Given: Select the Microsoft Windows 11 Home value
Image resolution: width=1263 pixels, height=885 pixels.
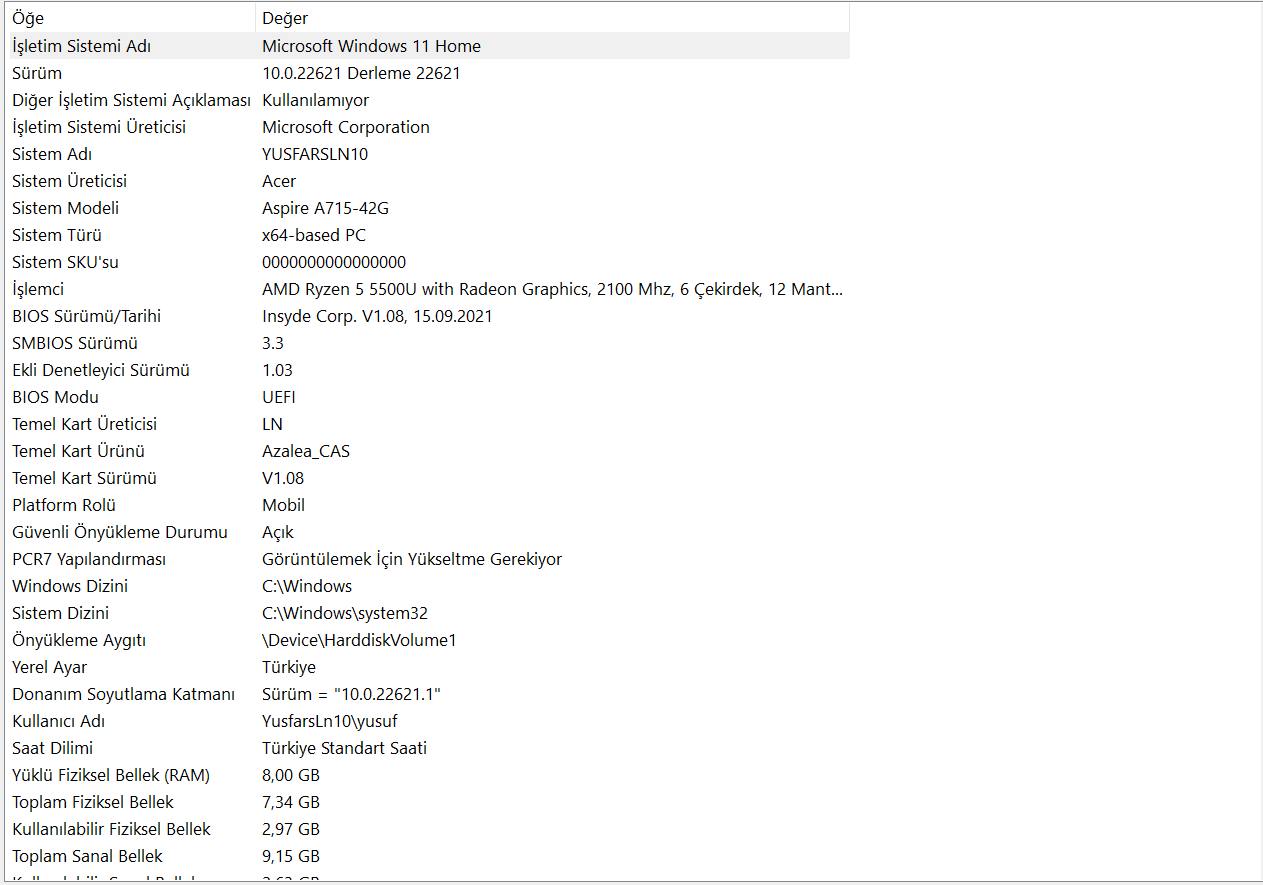Looking at the screenshot, I should click(371, 46).
